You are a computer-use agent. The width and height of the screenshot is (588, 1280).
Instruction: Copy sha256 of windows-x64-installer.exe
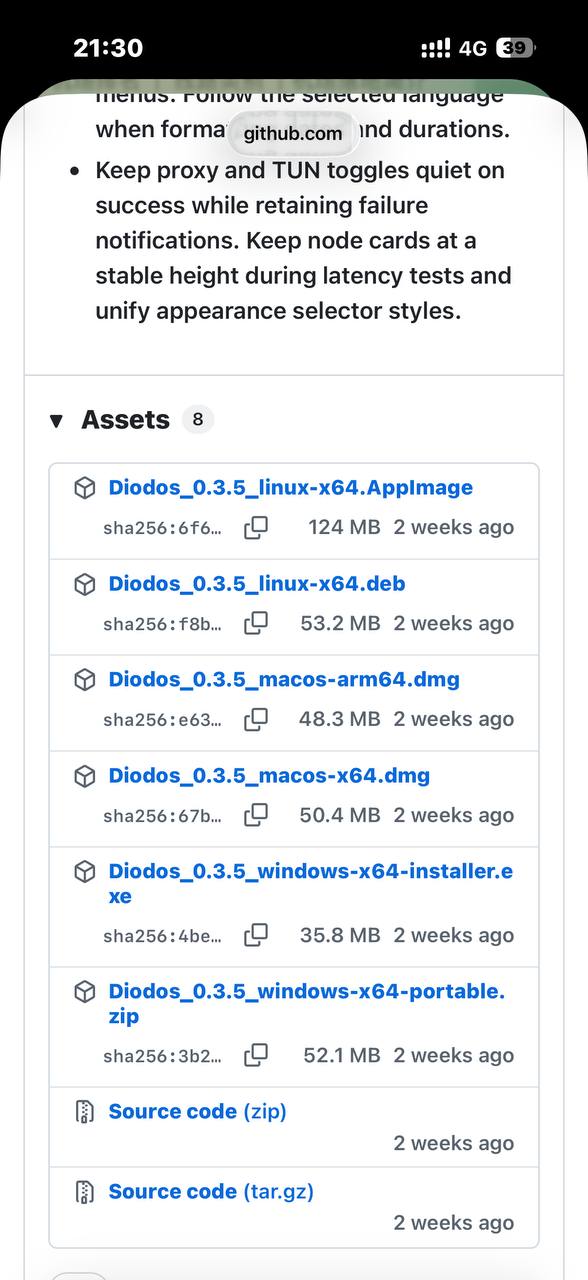256,936
